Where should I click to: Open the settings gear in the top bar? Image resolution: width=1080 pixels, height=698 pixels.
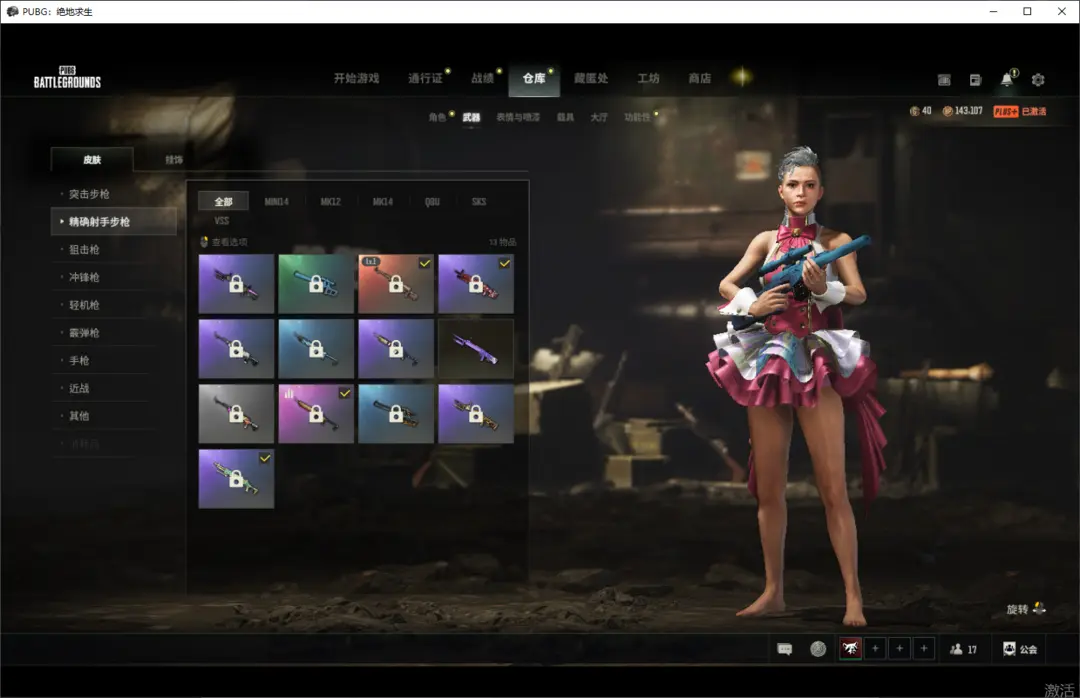tap(1038, 80)
